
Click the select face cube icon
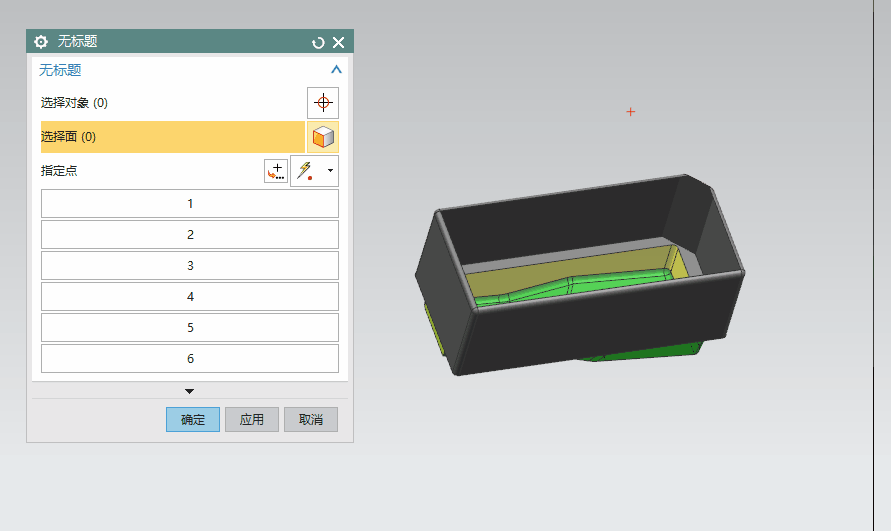pos(323,137)
